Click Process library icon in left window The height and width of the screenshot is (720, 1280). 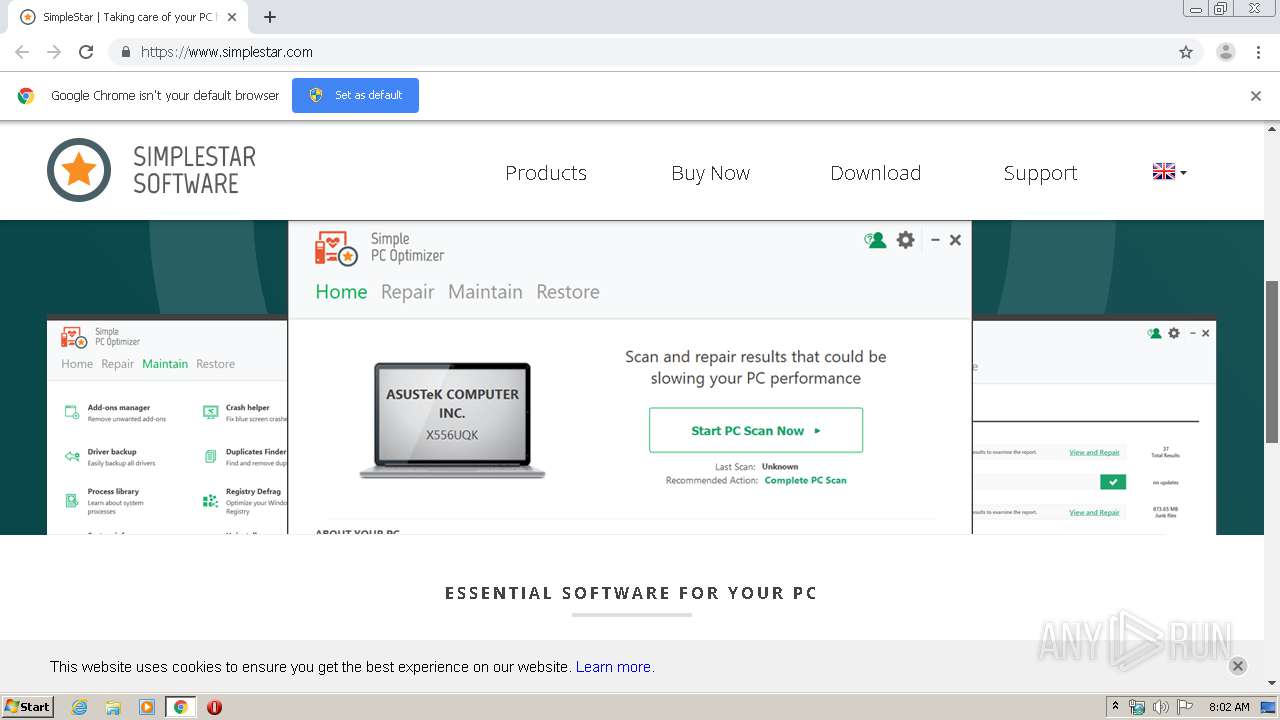click(72, 500)
